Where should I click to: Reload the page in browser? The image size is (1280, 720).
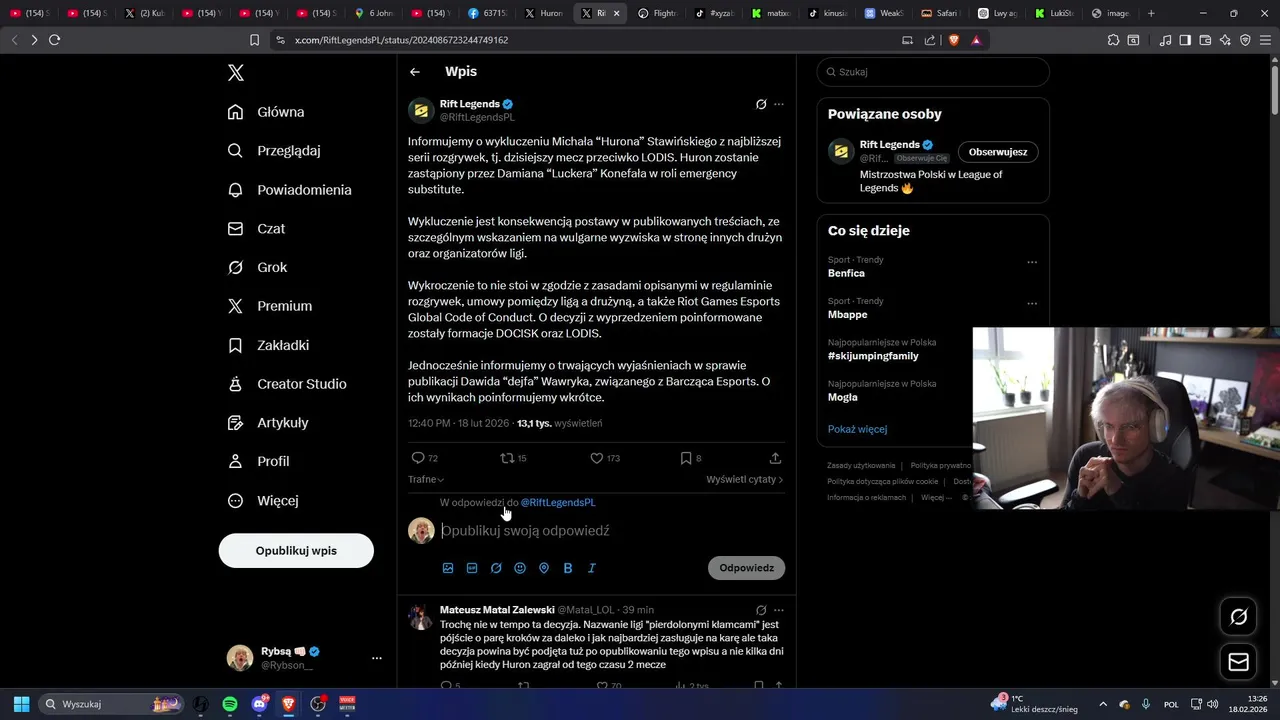pos(54,40)
